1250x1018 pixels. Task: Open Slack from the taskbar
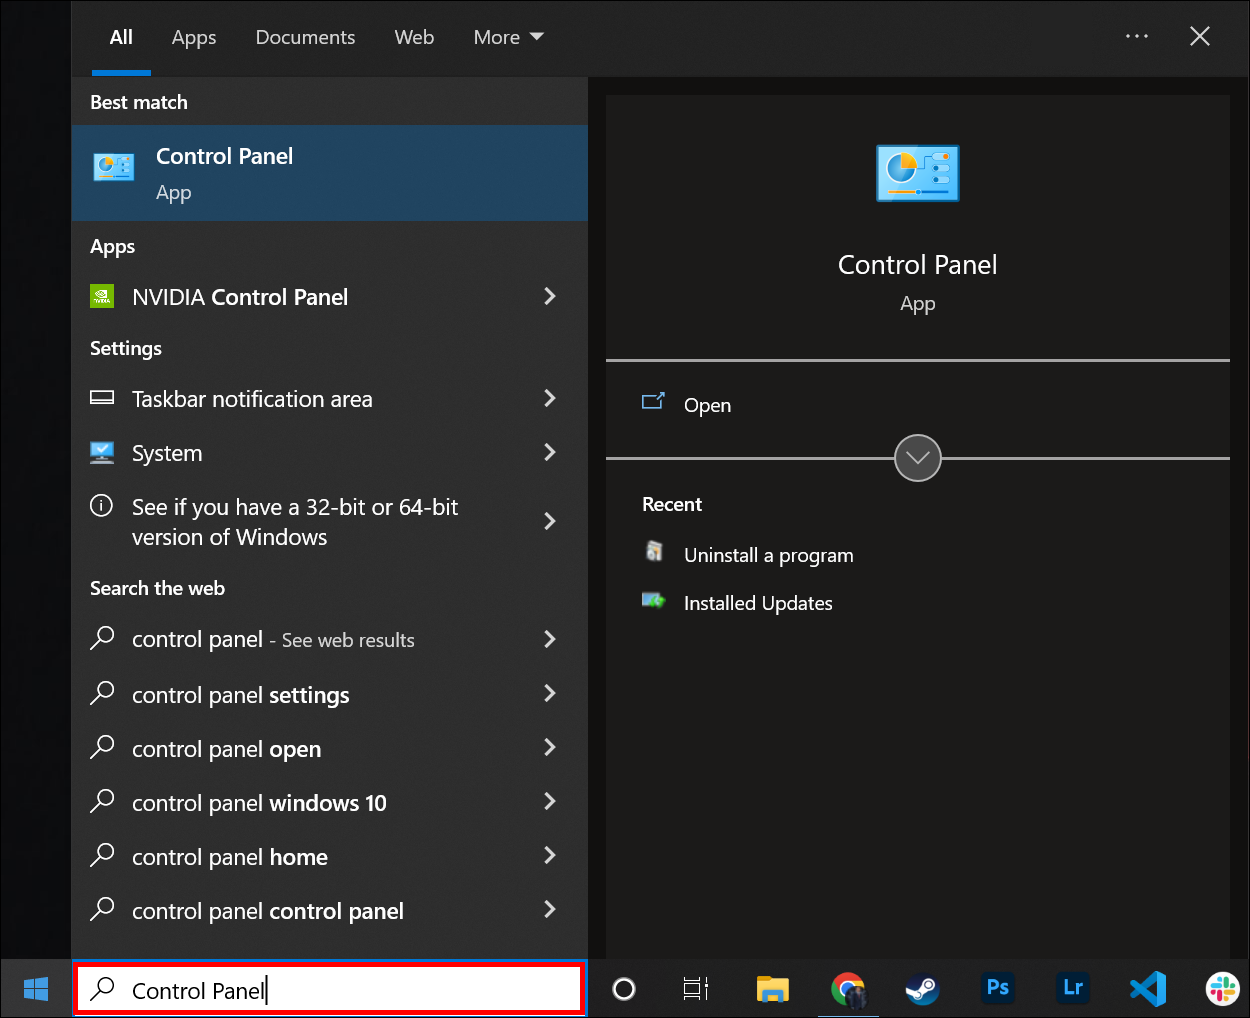(1222, 989)
